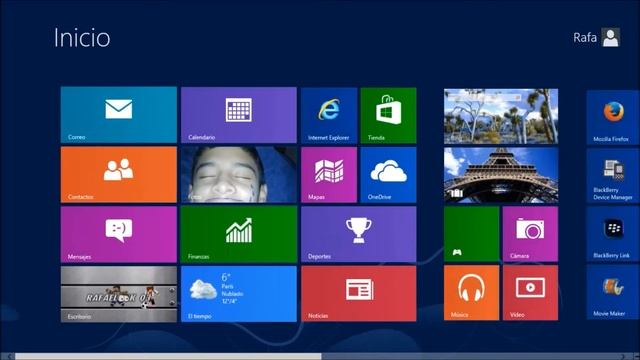The image size is (640, 360).
Task: Open BlackBerry Link tile
Action: click(x=613, y=234)
